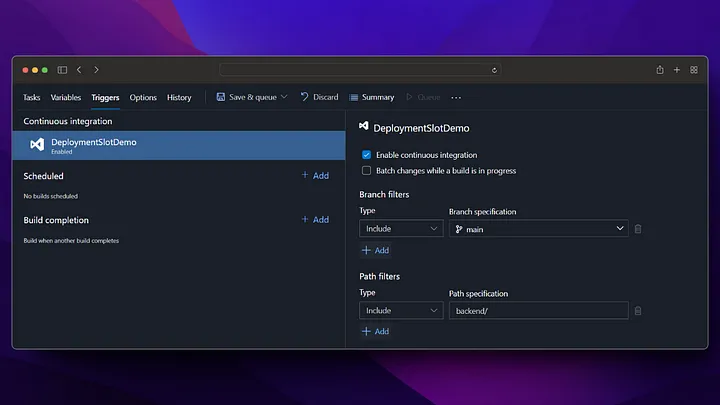This screenshot has width=720, height=405.
Task: Open a new browser tab with plus icon
Action: (x=677, y=70)
